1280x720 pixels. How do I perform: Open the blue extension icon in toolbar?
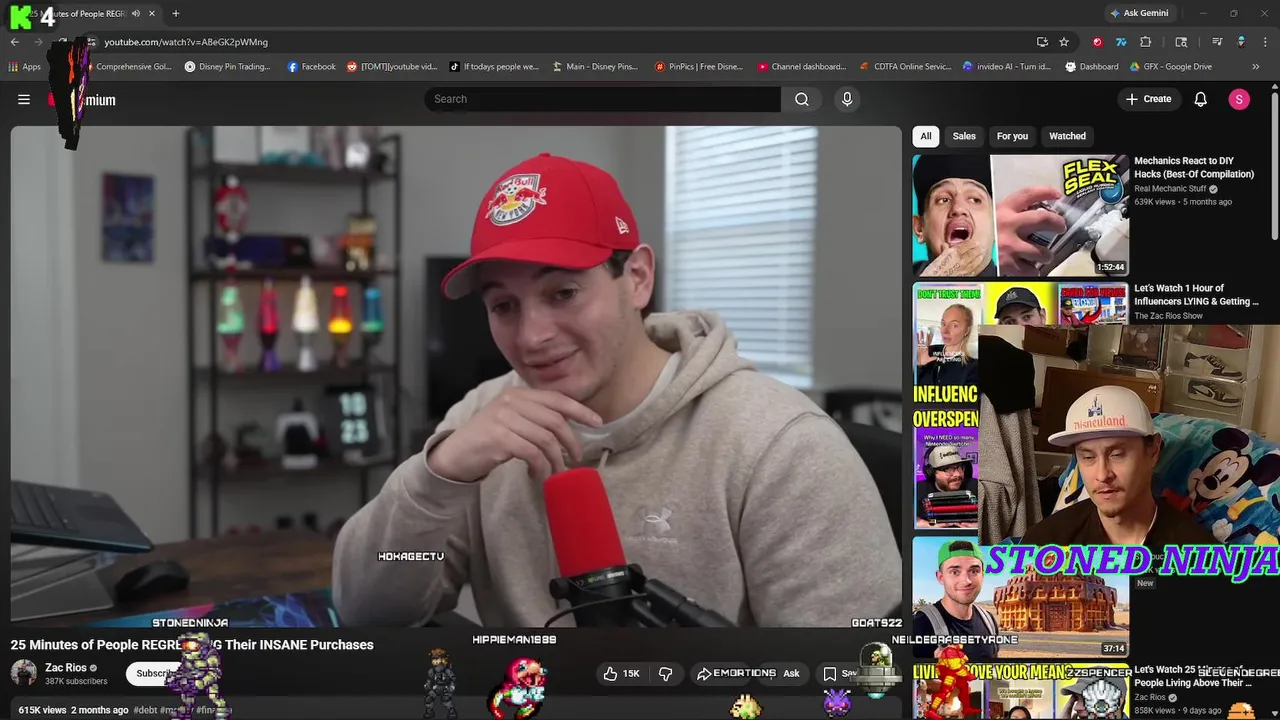(x=1121, y=42)
